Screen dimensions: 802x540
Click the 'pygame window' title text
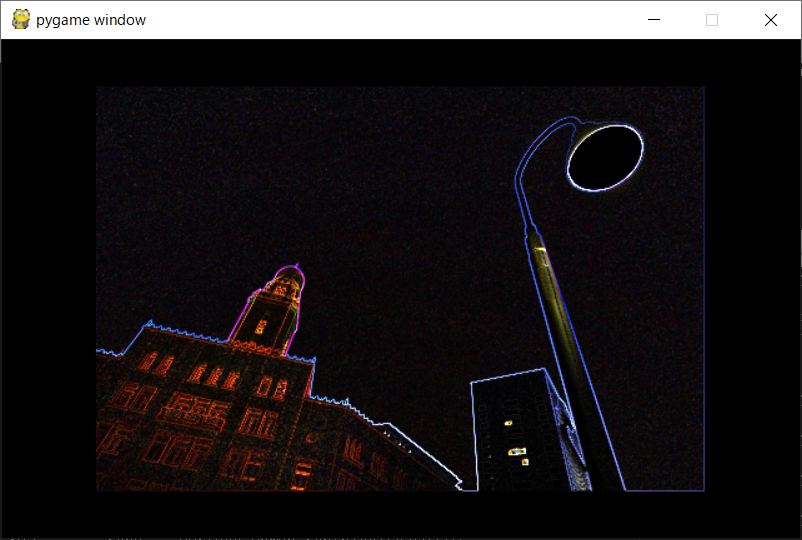point(91,20)
